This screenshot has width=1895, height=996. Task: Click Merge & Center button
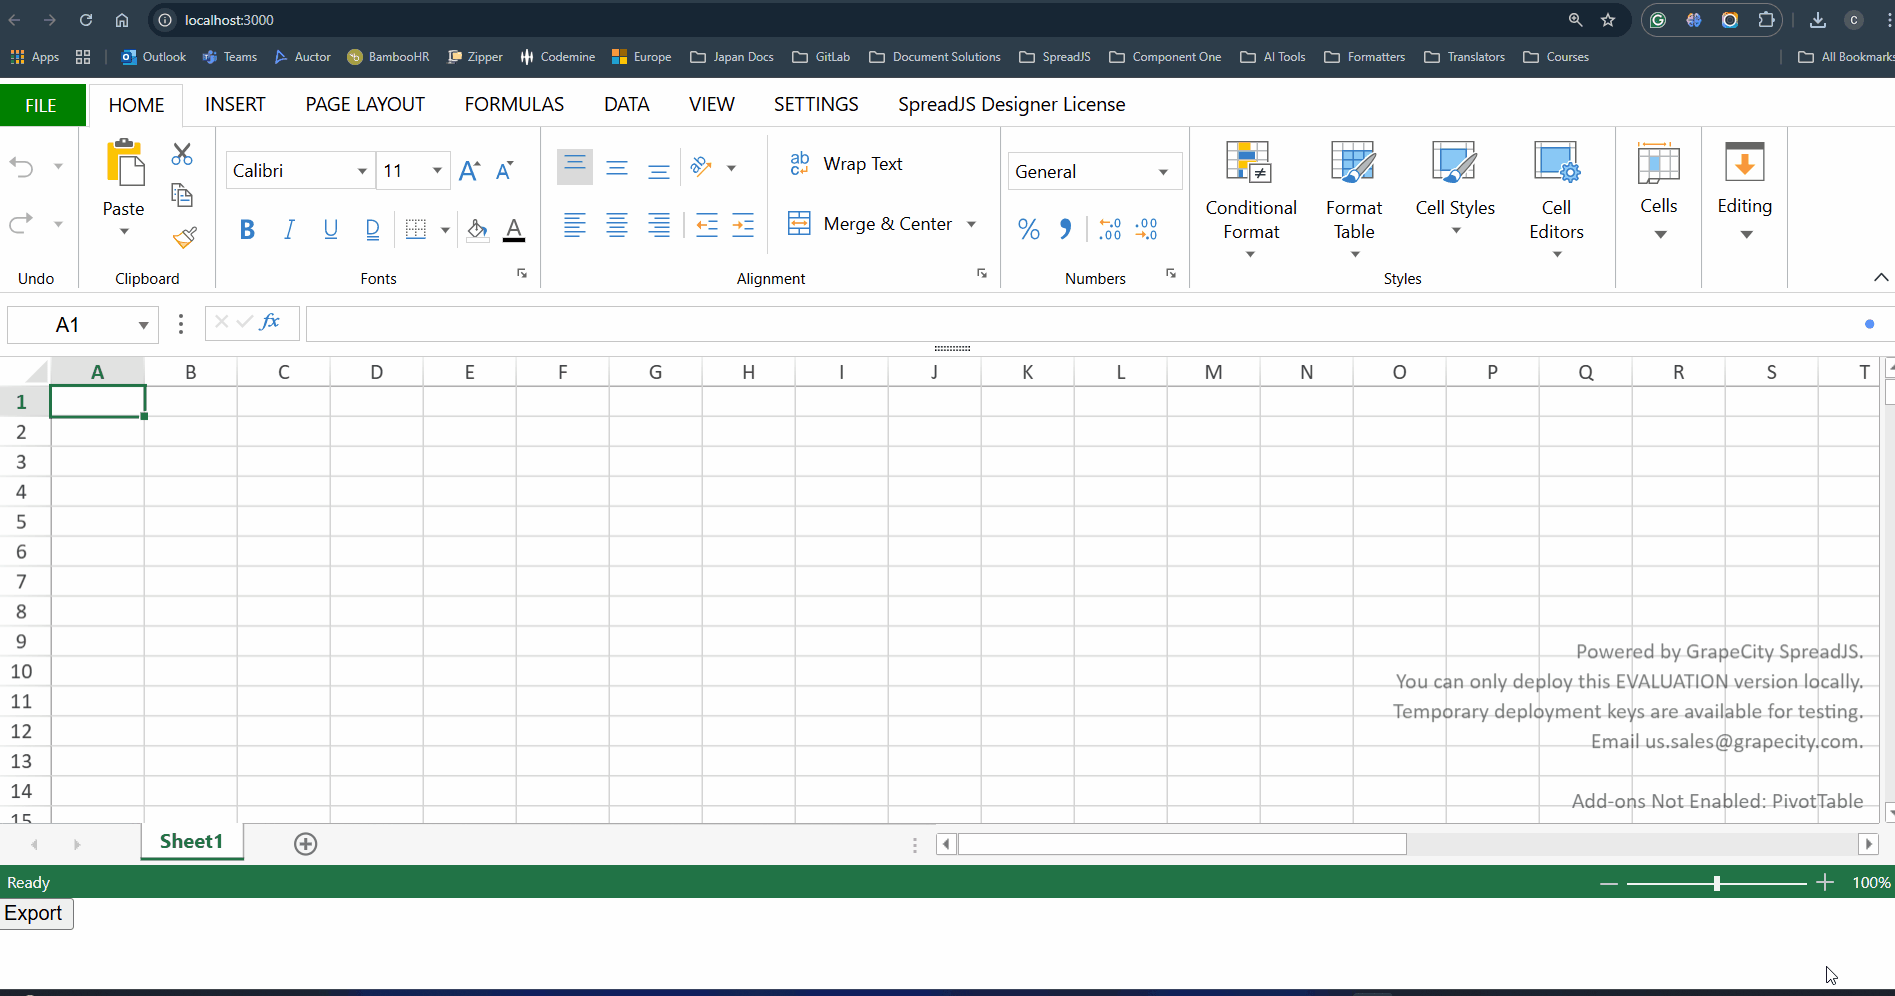coord(869,224)
